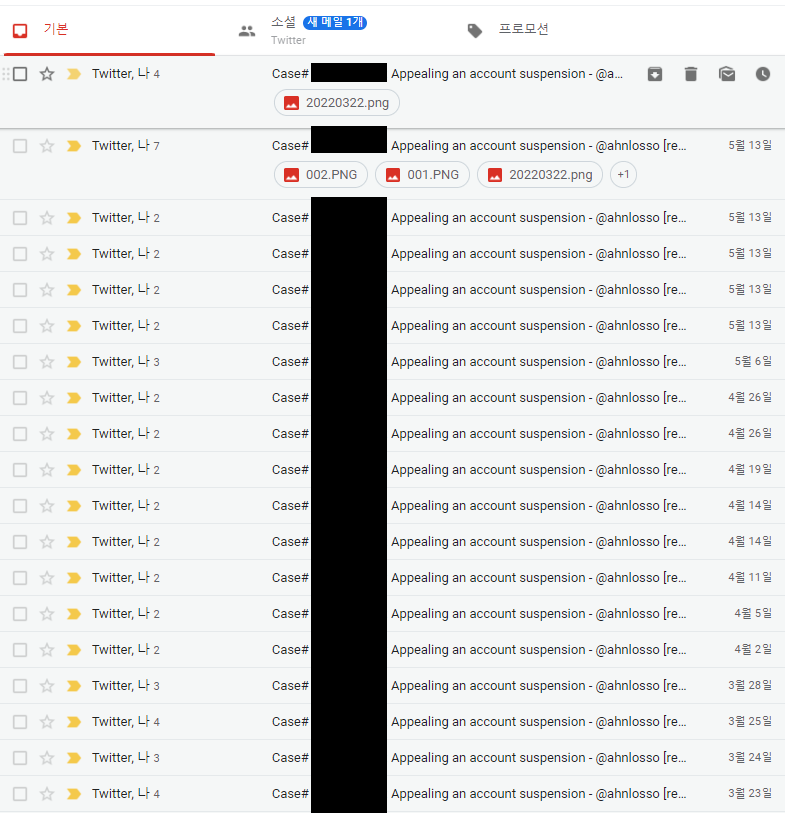785x813 pixels.
Task: Expand the +1 additional attachments chip
Action: 623,175
